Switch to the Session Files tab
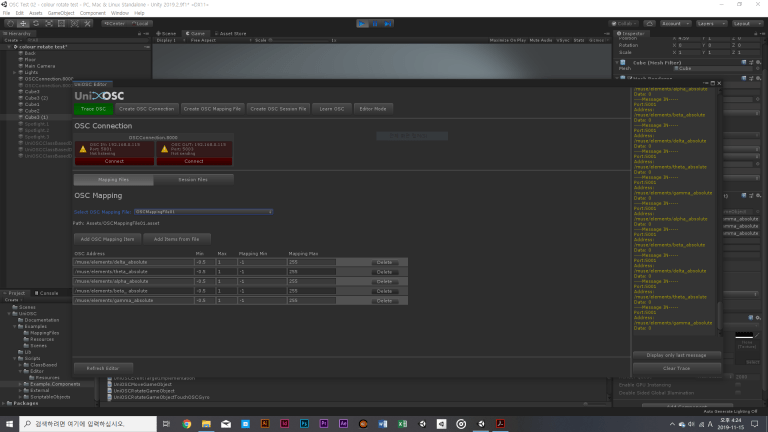768x432 pixels. click(x=193, y=179)
